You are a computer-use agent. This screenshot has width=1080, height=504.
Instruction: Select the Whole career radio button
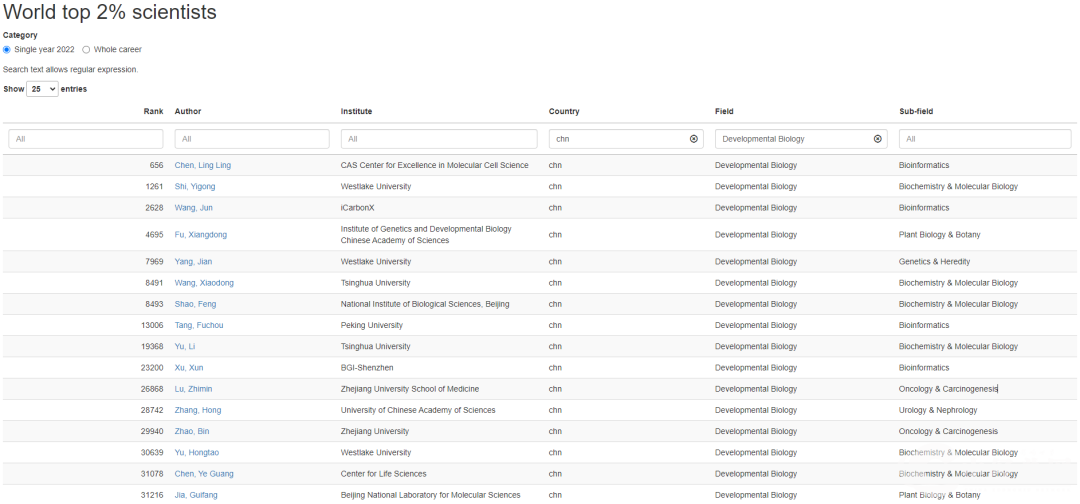coord(86,49)
